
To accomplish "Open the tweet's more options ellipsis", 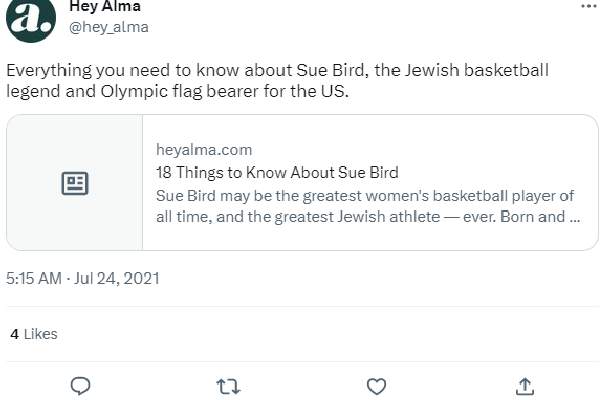I will click(x=588, y=6).
